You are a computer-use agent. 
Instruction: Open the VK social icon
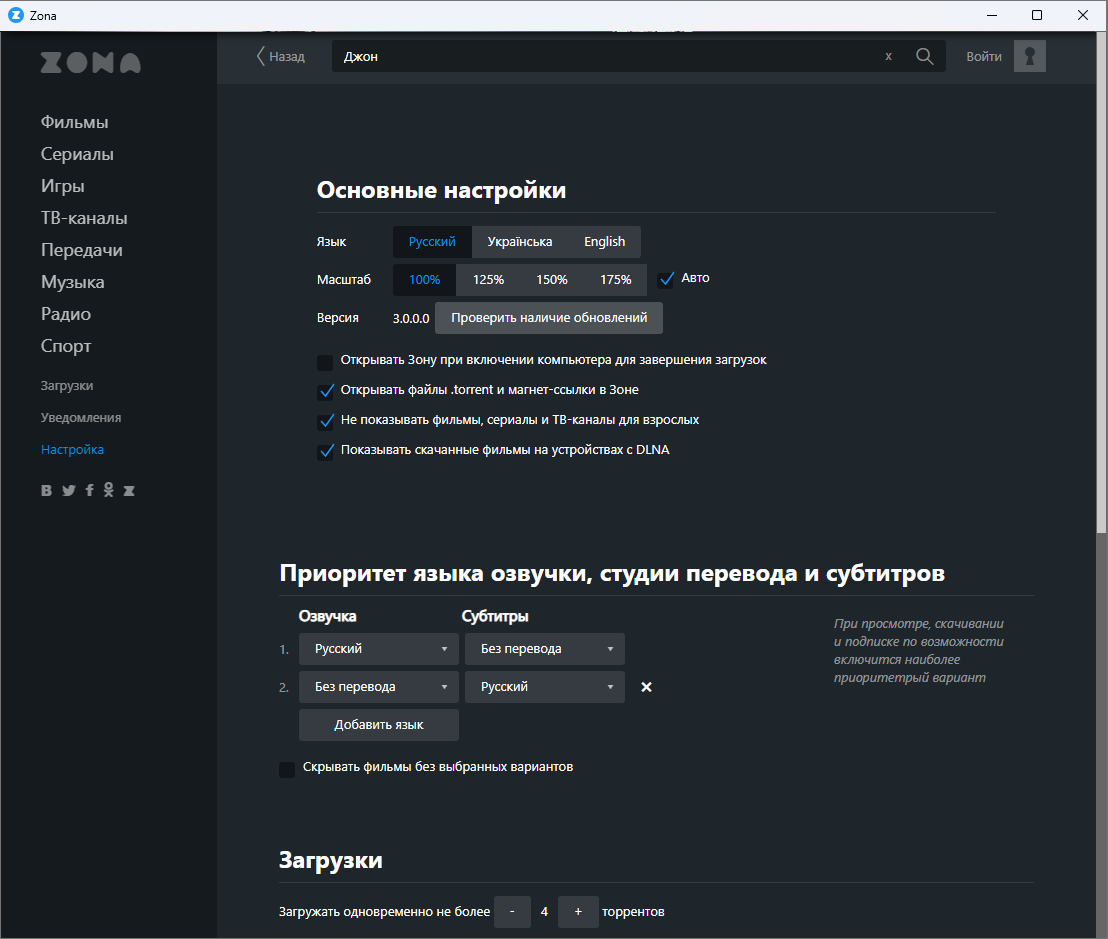point(47,490)
